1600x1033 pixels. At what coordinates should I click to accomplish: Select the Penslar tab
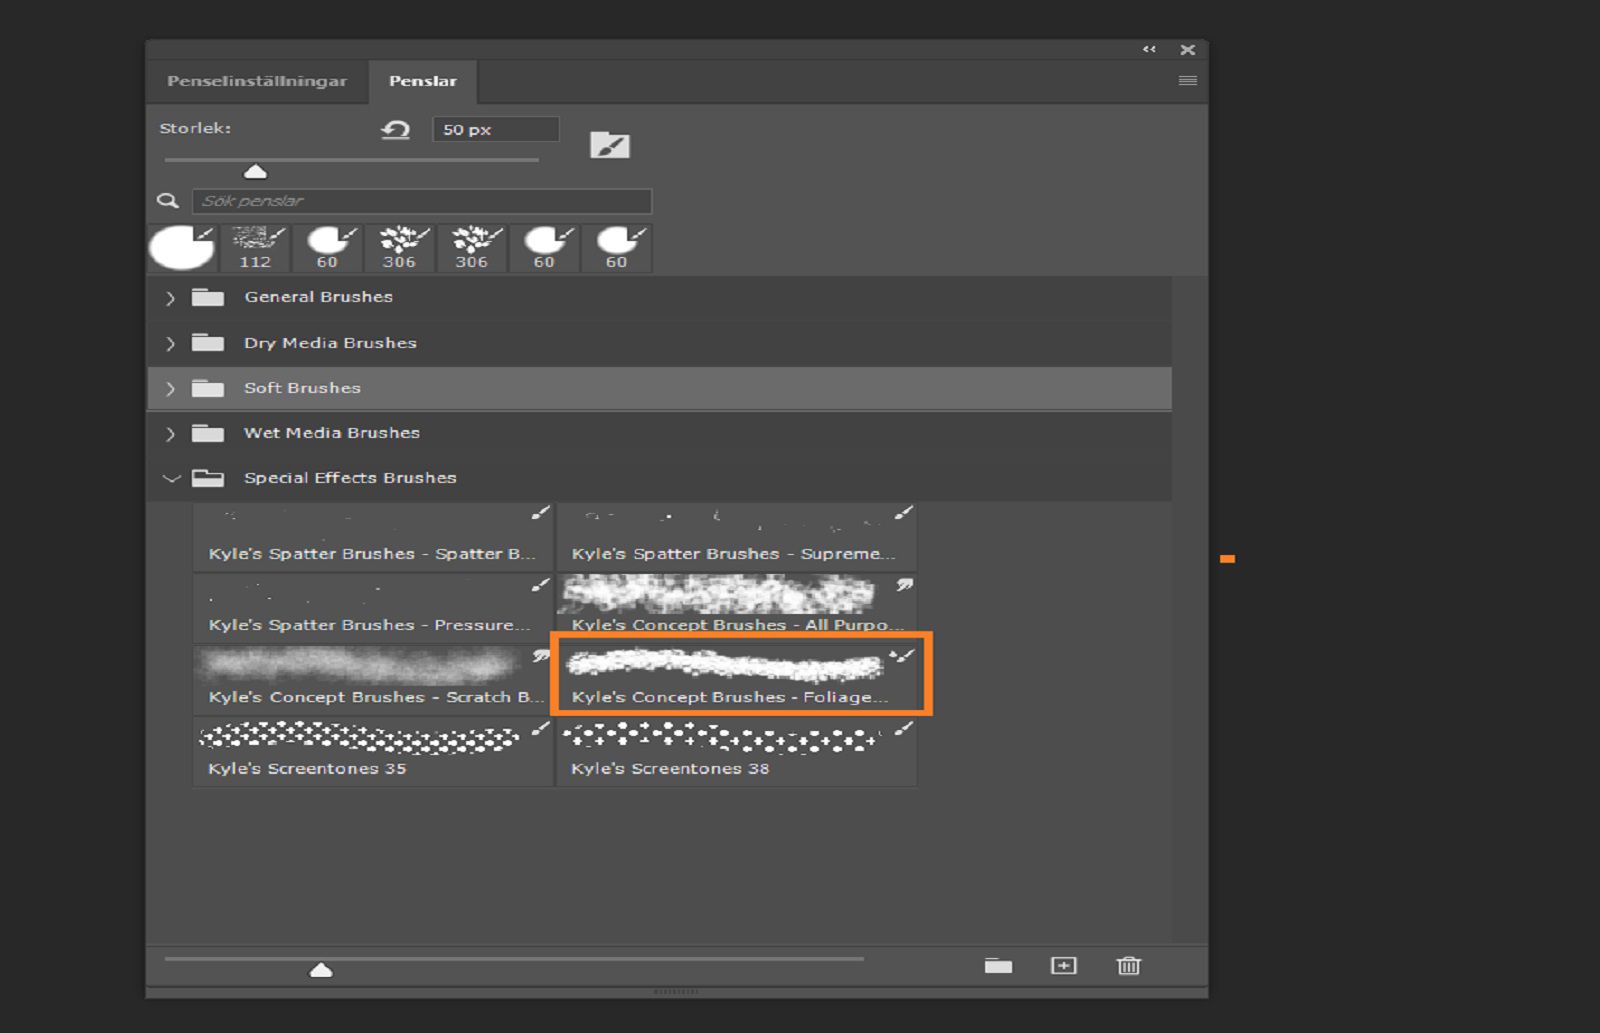coord(423,81)
